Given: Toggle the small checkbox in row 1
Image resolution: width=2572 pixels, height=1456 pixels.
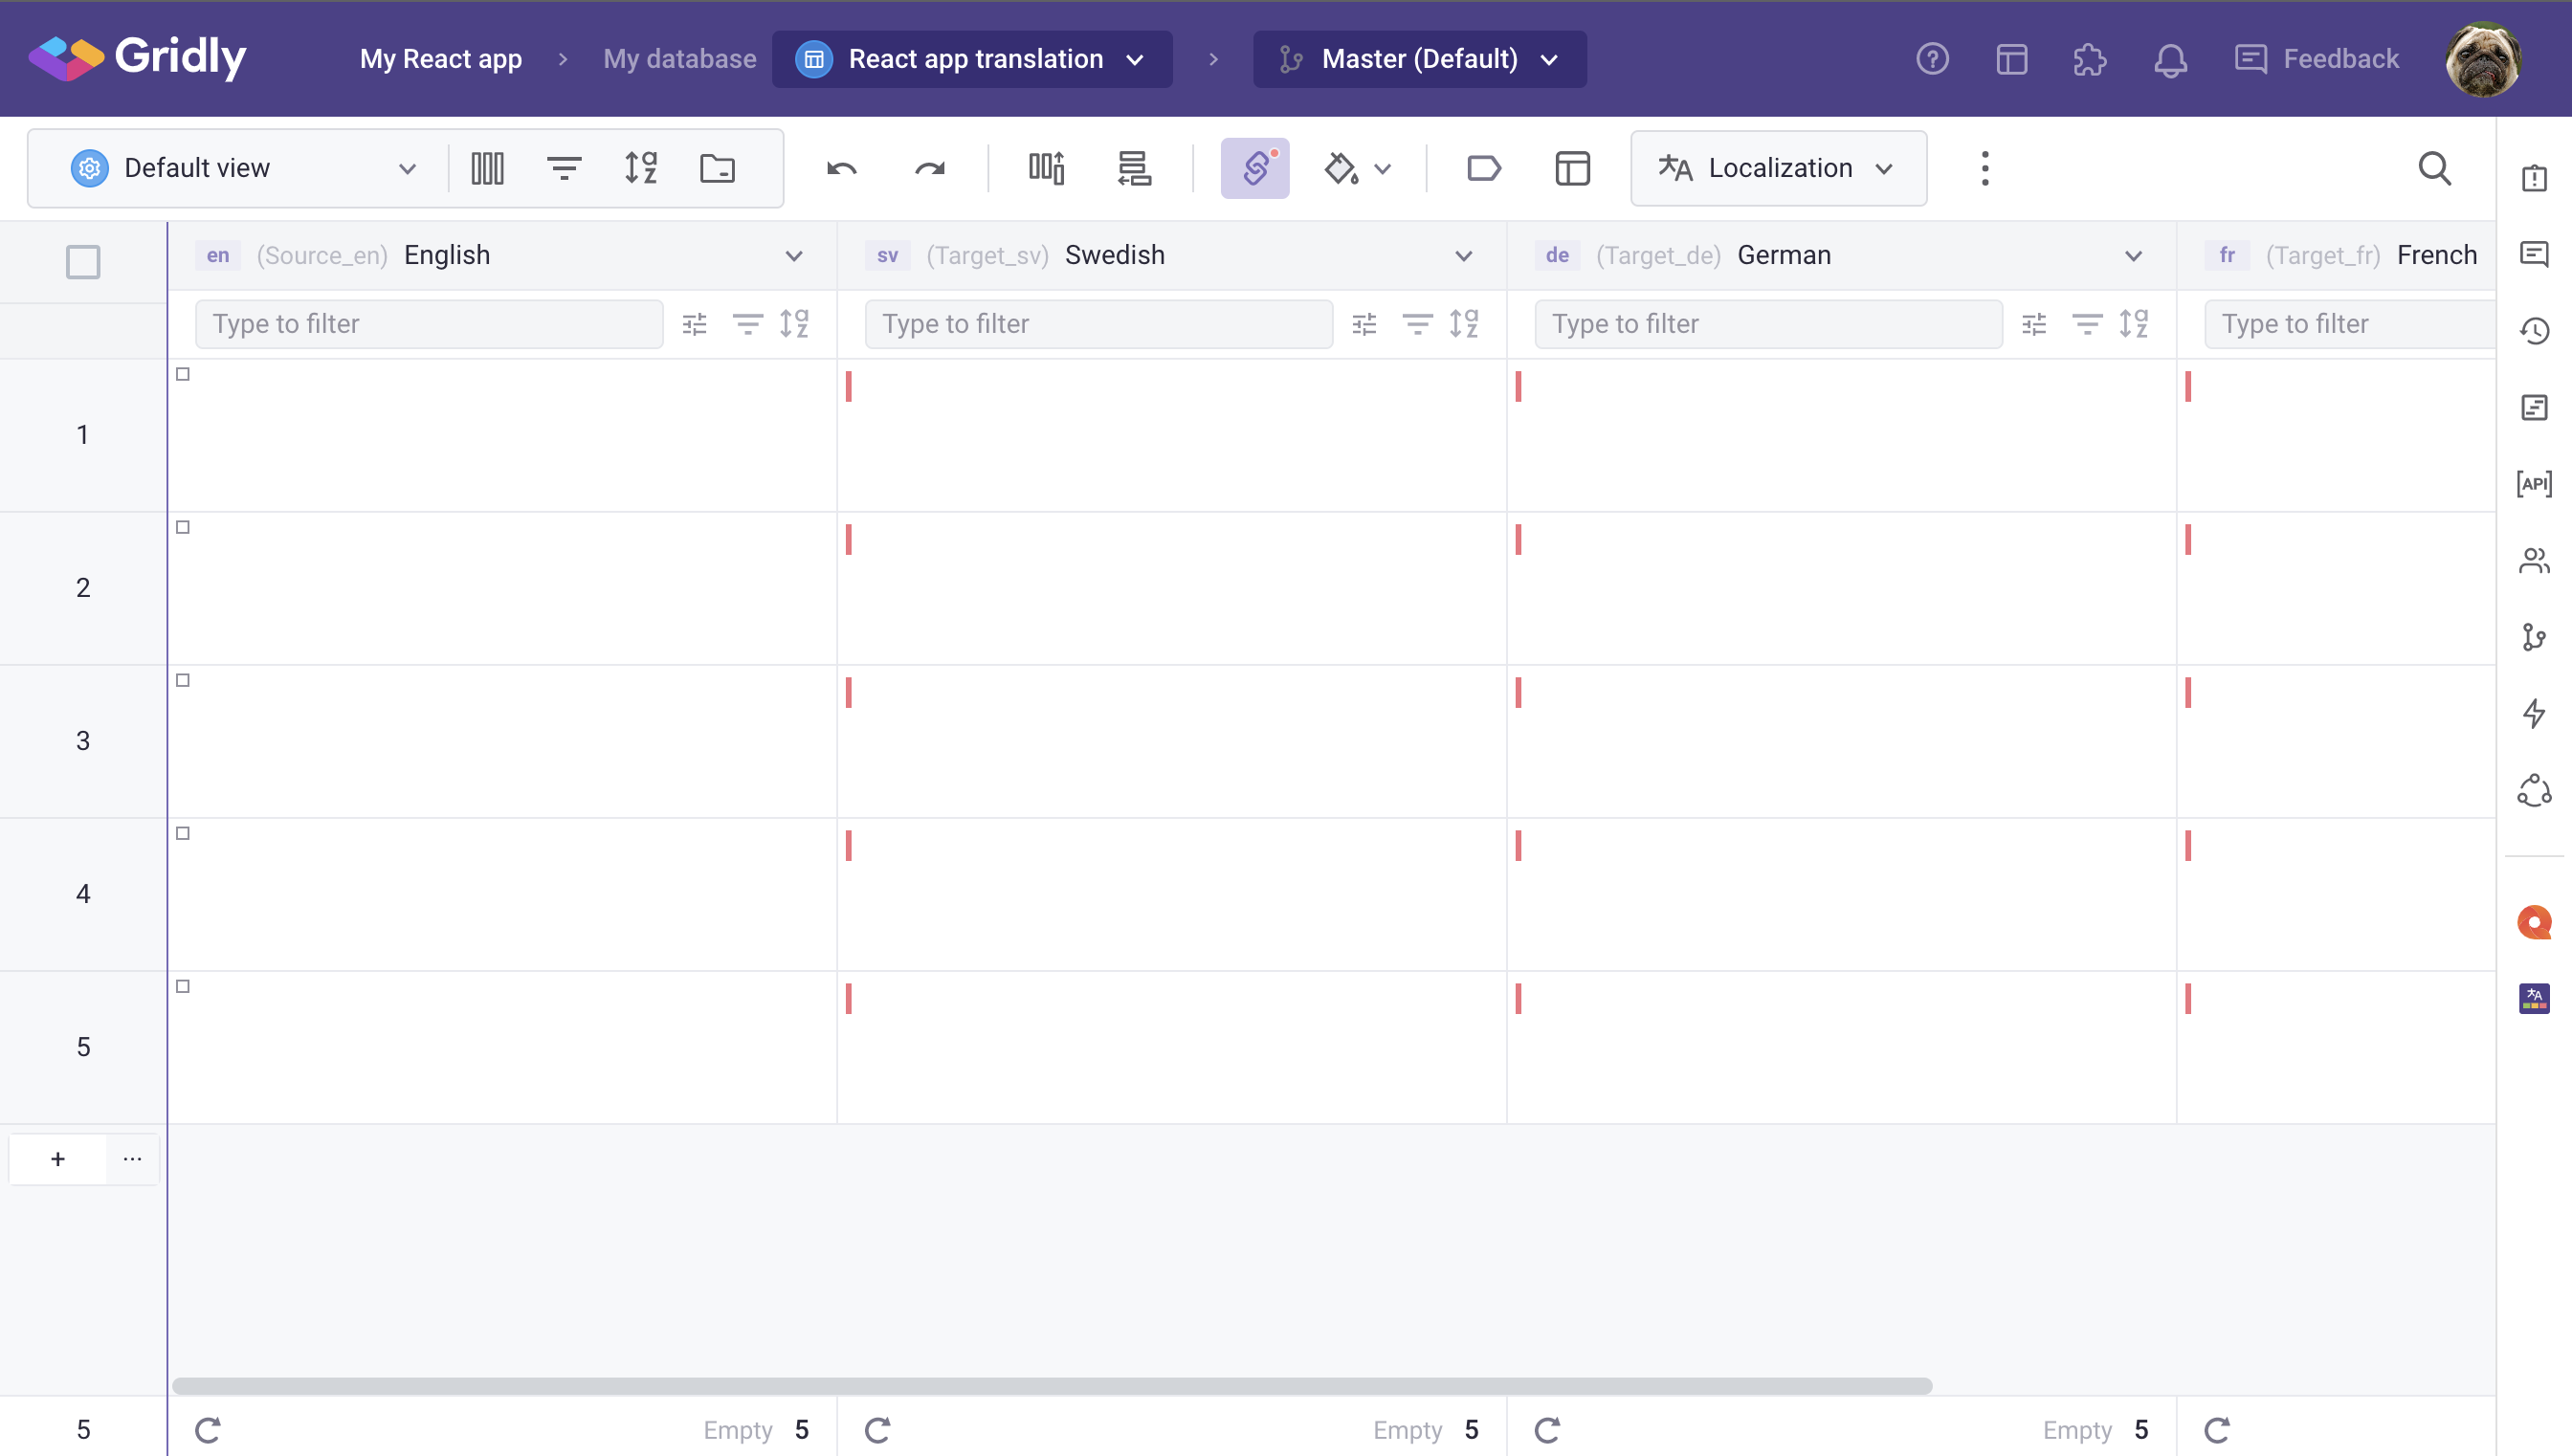Looking at the screenshot, I should (x=183, y=374).
